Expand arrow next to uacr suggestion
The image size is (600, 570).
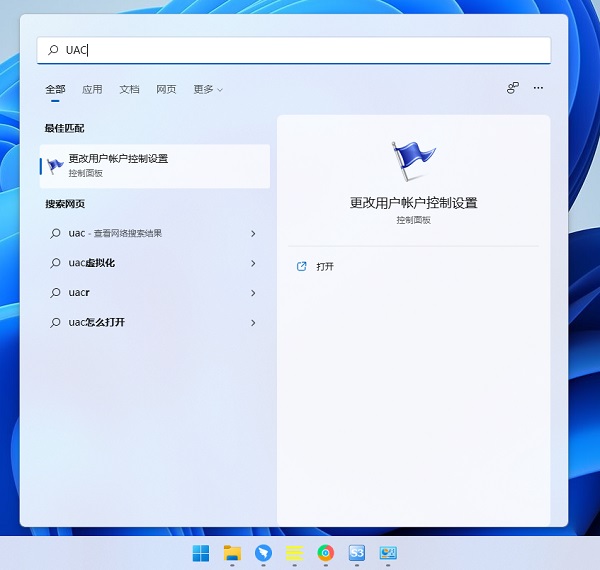[x=253, y=293]
